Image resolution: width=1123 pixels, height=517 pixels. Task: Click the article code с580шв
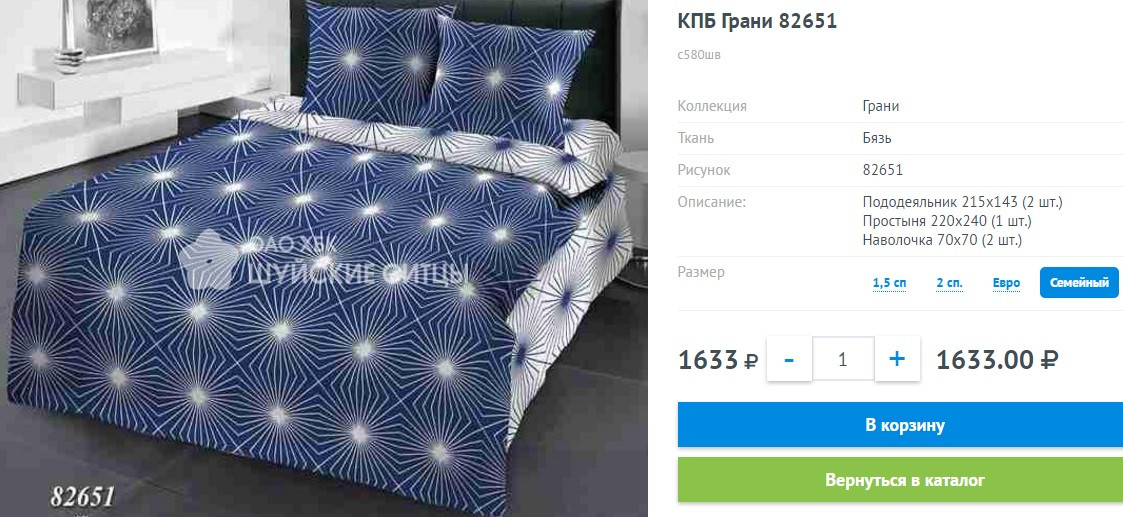click(699, 54)
